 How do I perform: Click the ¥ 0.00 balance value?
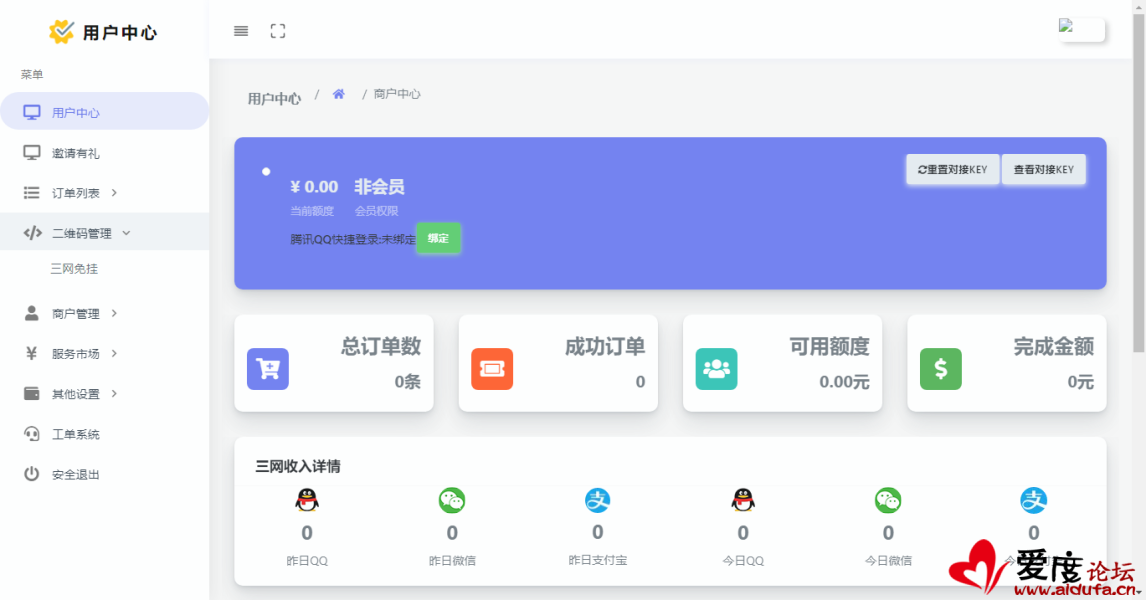coord(314,186)
